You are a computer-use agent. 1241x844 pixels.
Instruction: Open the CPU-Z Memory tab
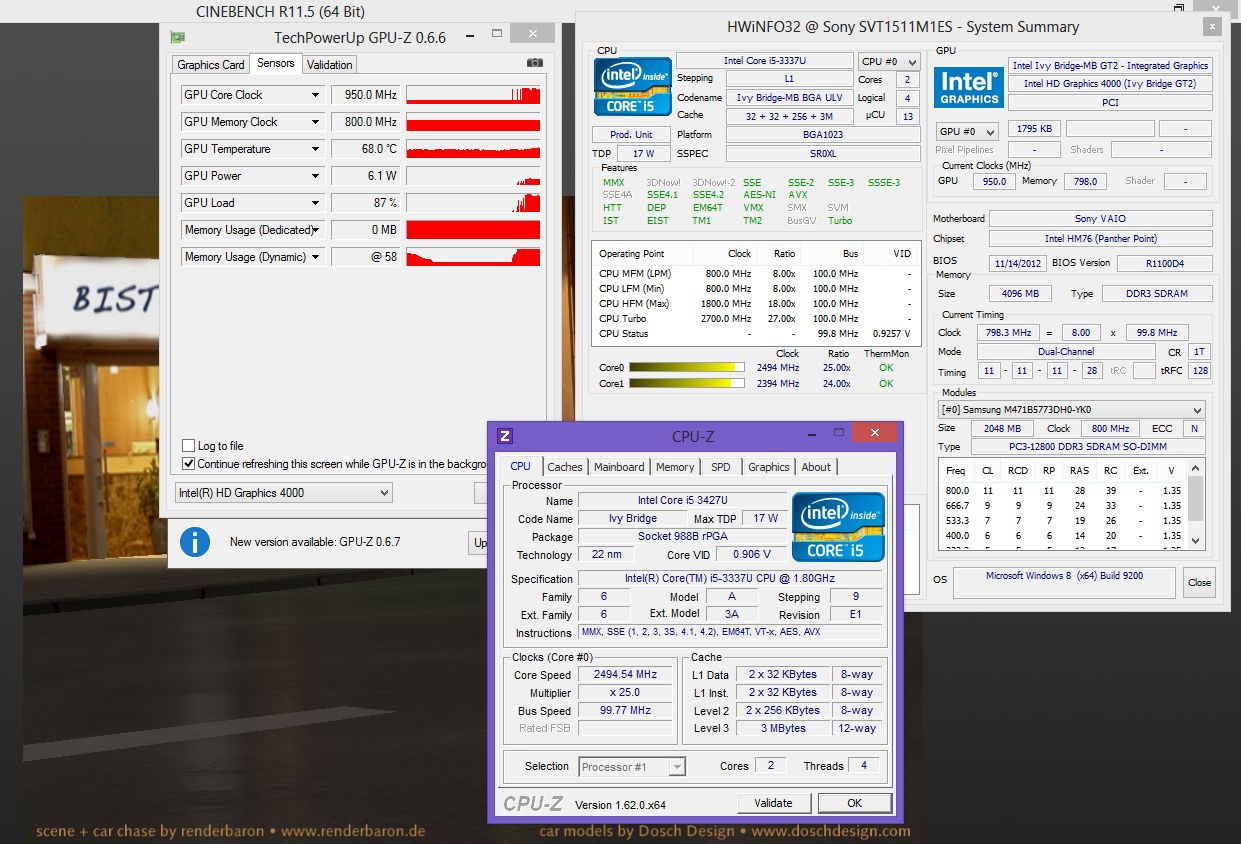pos(675,467)
